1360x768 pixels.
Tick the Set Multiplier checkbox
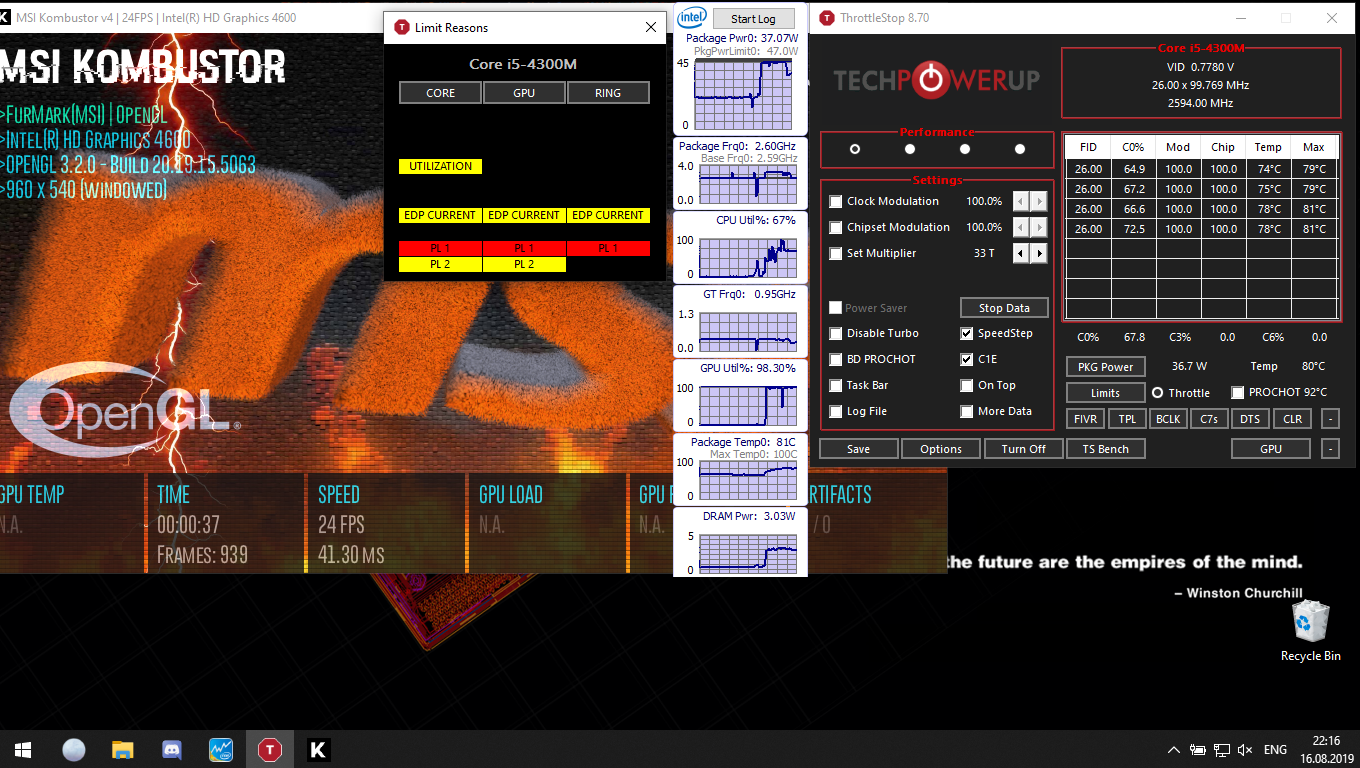coord(836,253)
